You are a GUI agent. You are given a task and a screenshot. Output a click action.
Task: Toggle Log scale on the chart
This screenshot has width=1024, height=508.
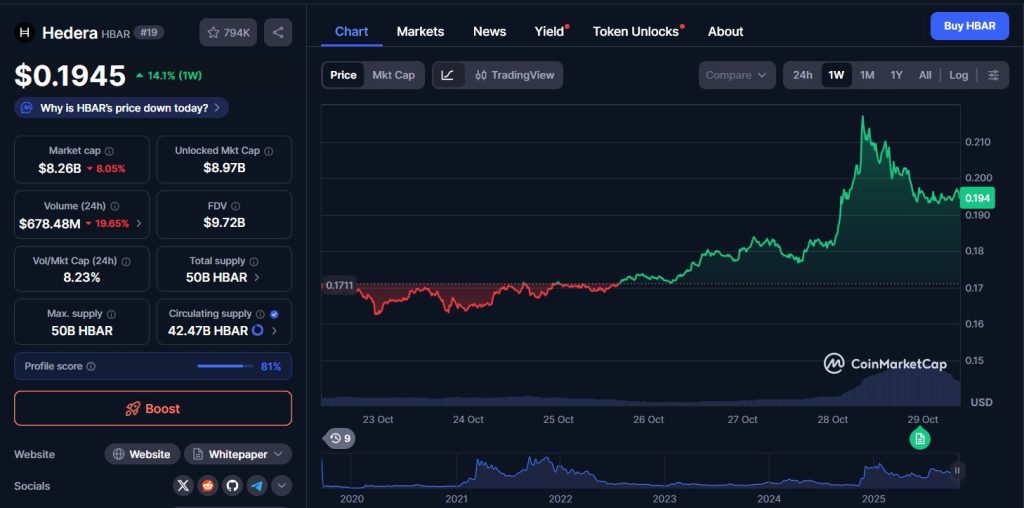coord(958,75)
